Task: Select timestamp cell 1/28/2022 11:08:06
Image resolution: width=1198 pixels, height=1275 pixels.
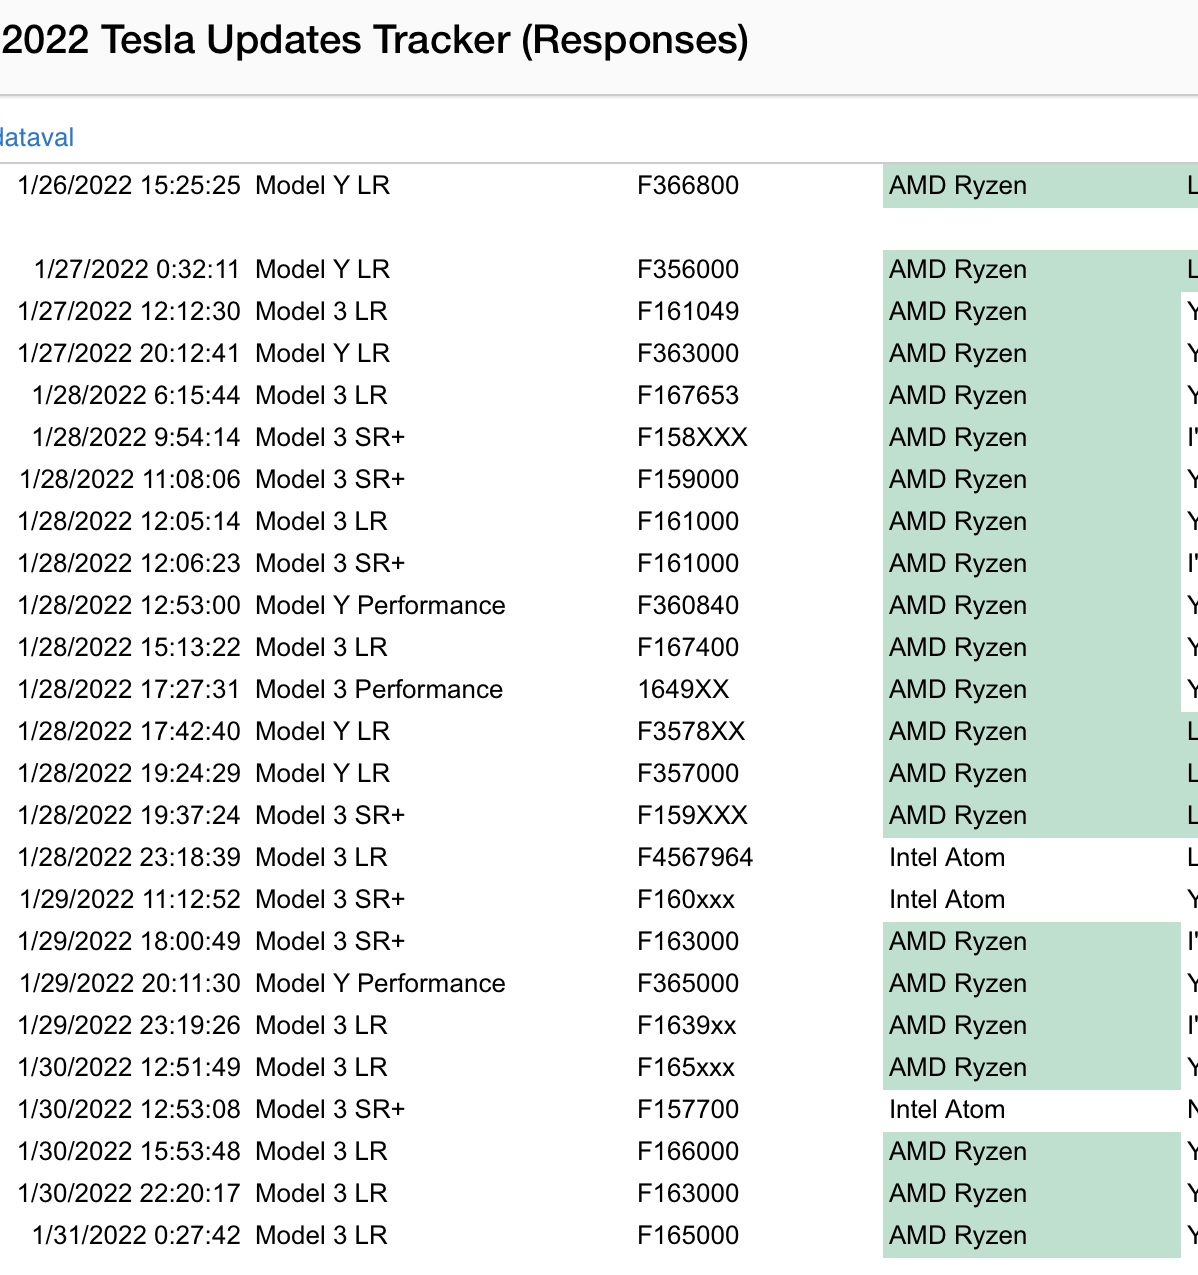Action: click(130, 479)
